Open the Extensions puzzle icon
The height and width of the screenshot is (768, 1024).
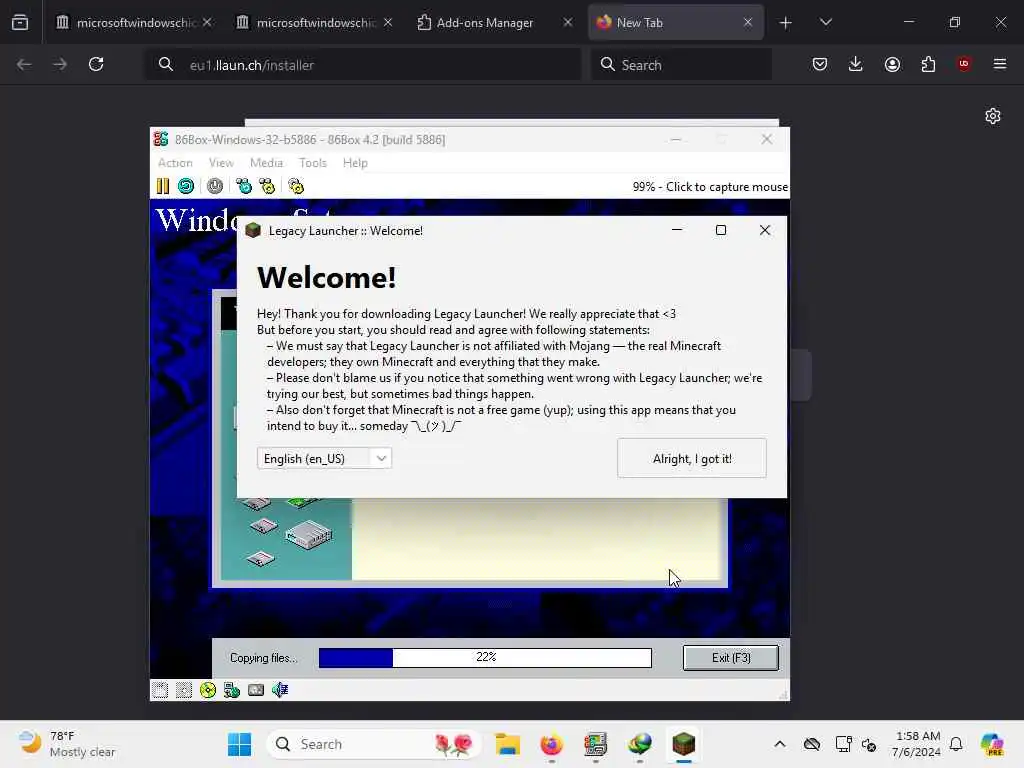[928, 64]
